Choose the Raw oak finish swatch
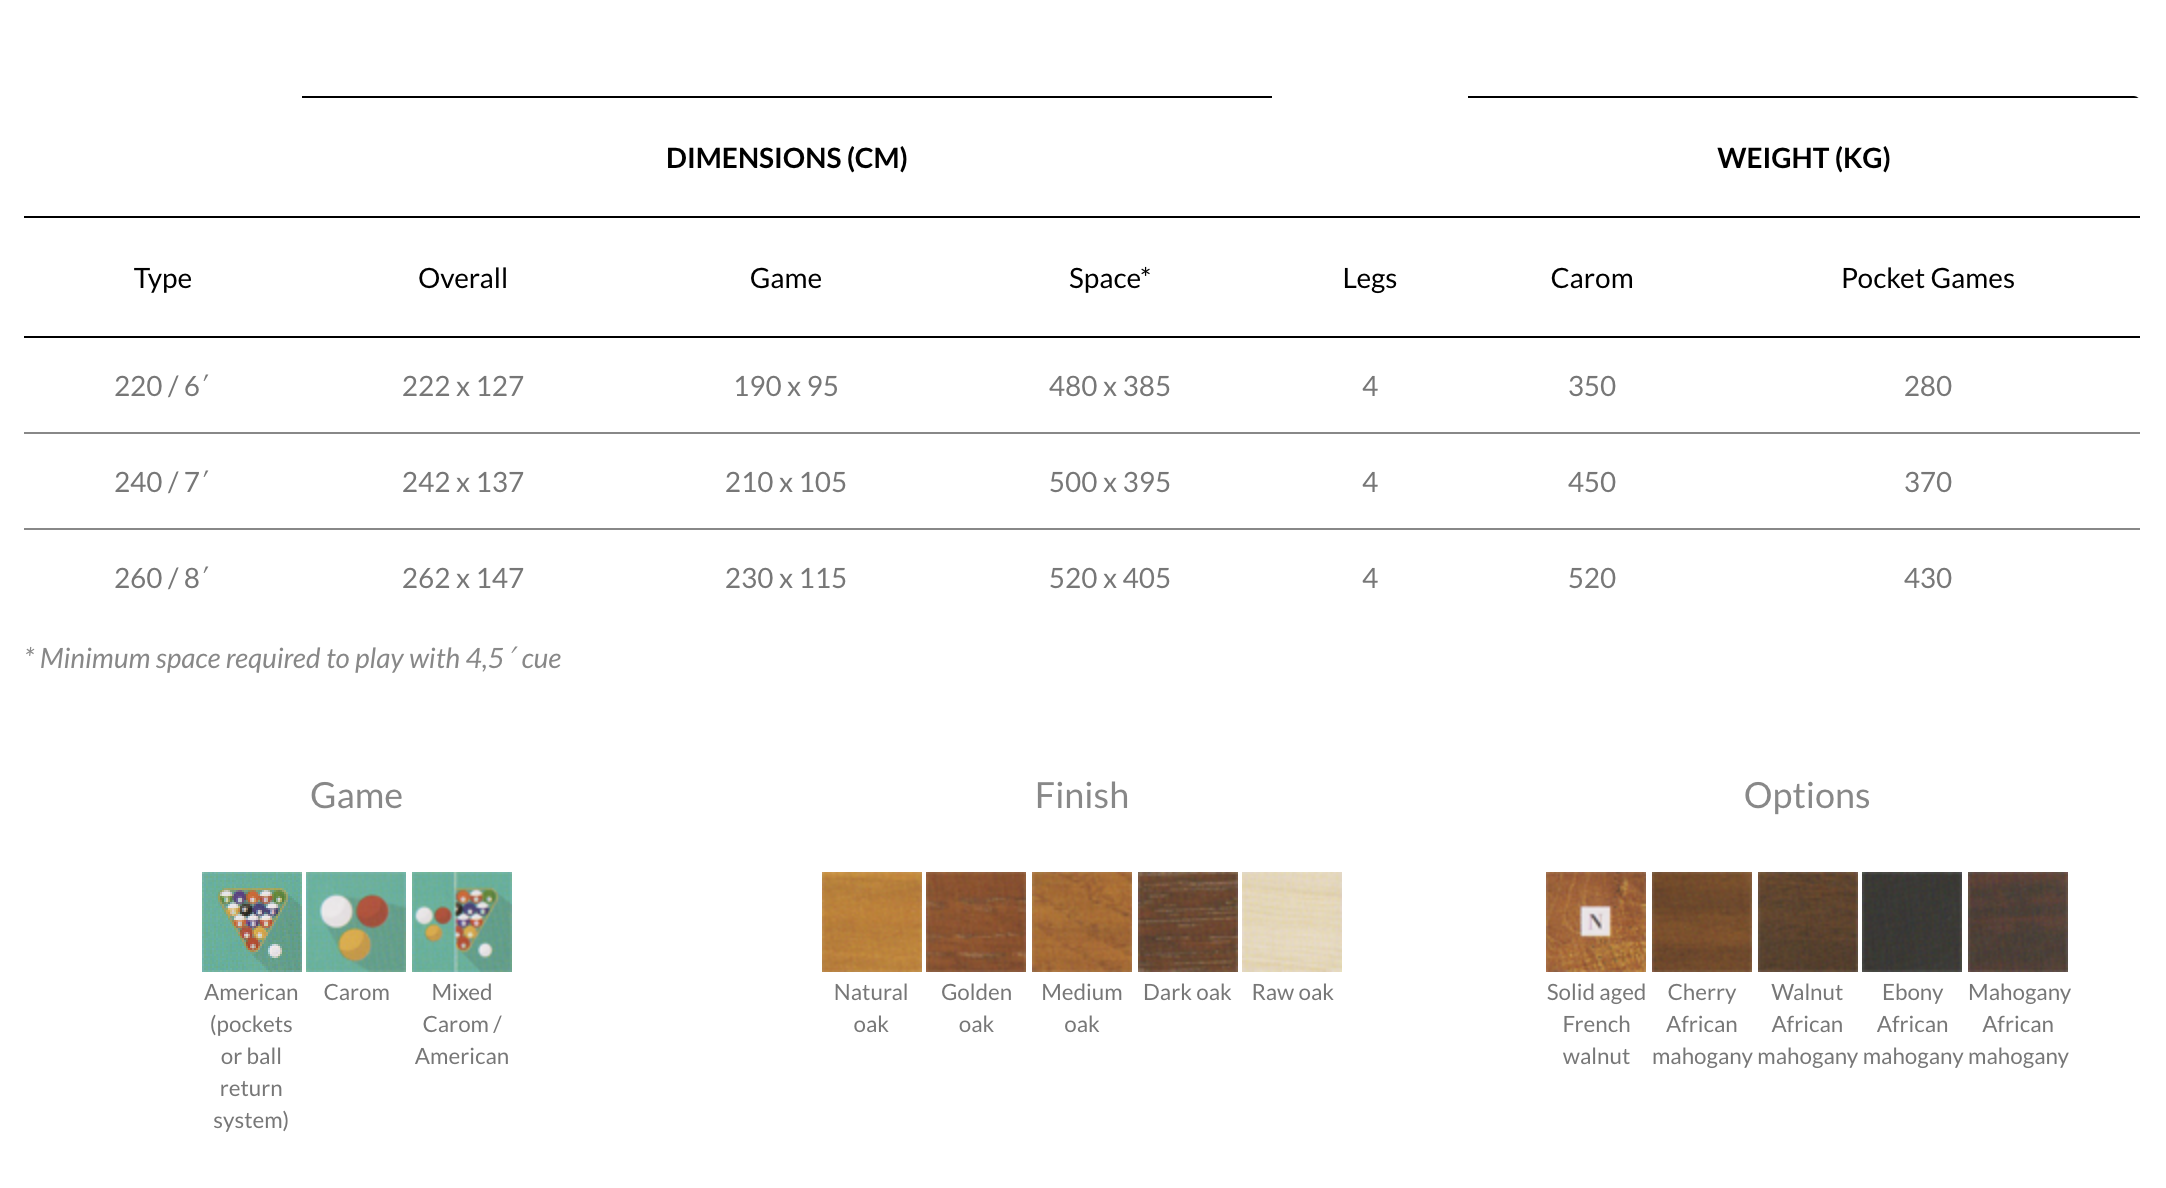Screen dimensions: 2166x1188 (x=1292, y=921)
